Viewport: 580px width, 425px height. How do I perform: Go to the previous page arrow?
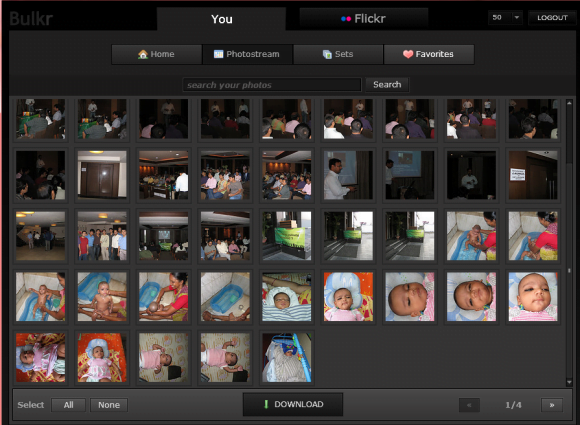469,405
